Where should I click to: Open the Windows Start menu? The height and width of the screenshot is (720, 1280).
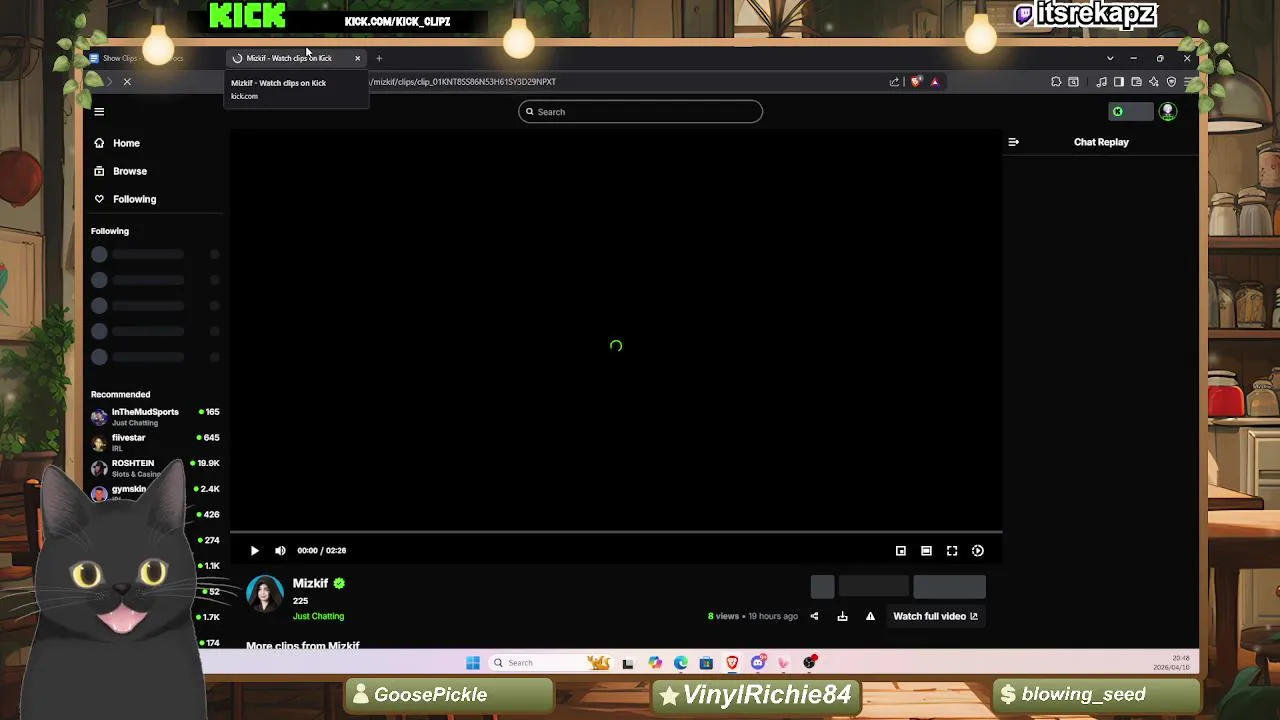pos(473,663)
